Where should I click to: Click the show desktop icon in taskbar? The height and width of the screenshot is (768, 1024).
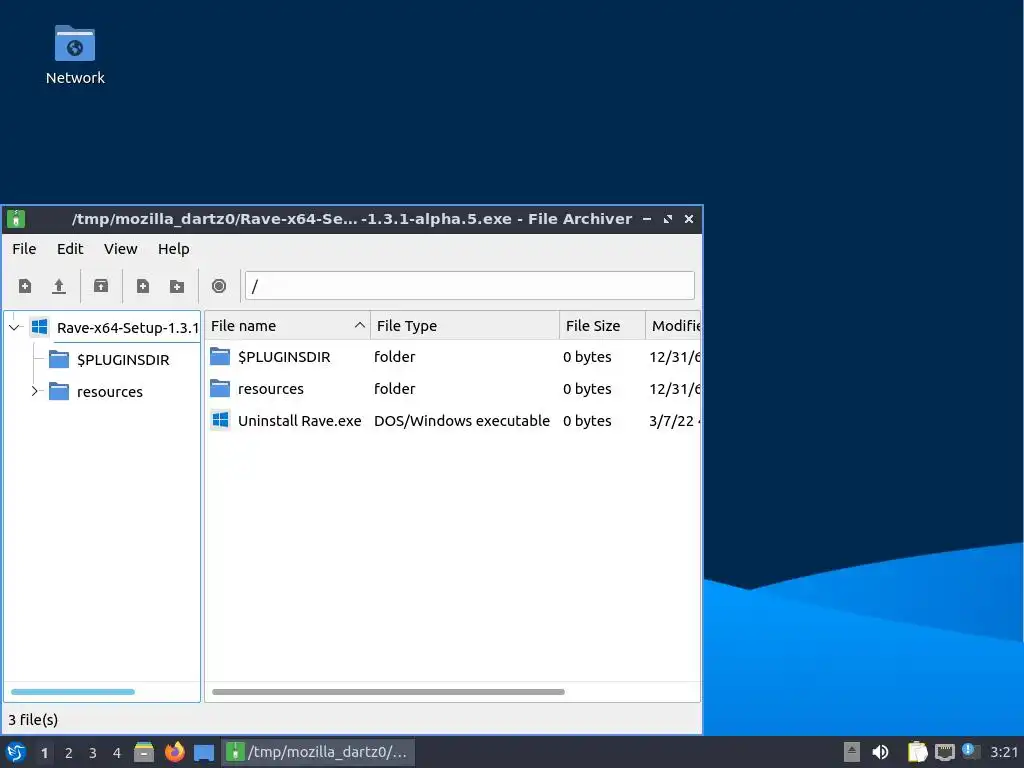point(204,752)
